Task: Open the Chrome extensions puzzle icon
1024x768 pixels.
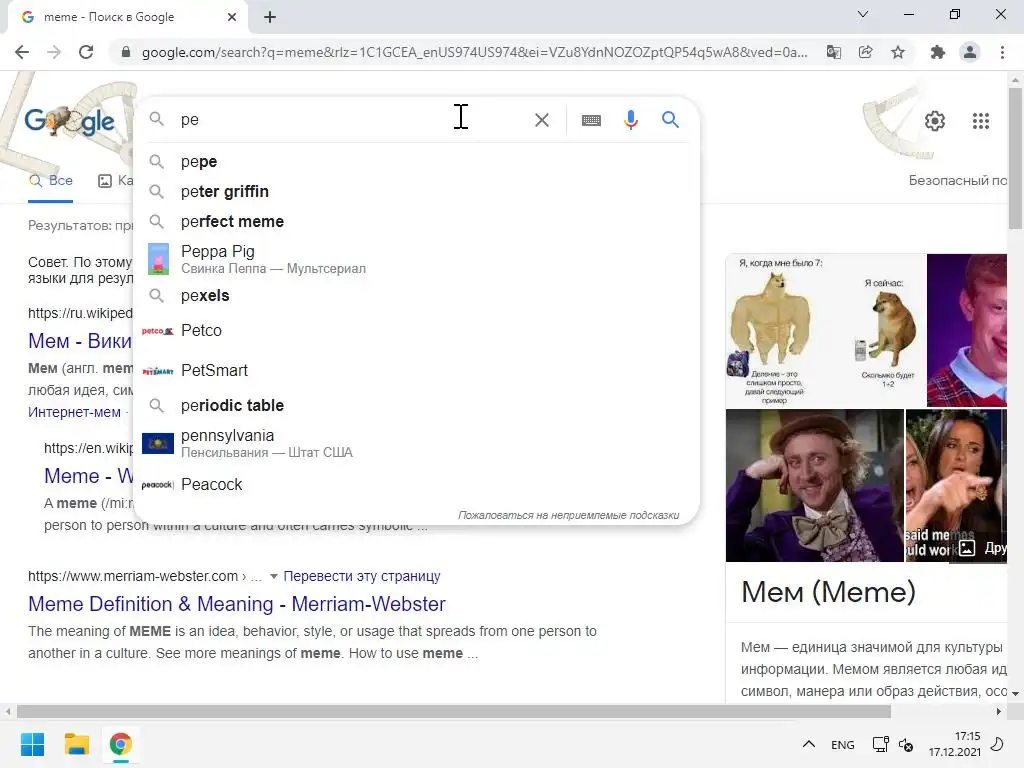Action: 938,52
